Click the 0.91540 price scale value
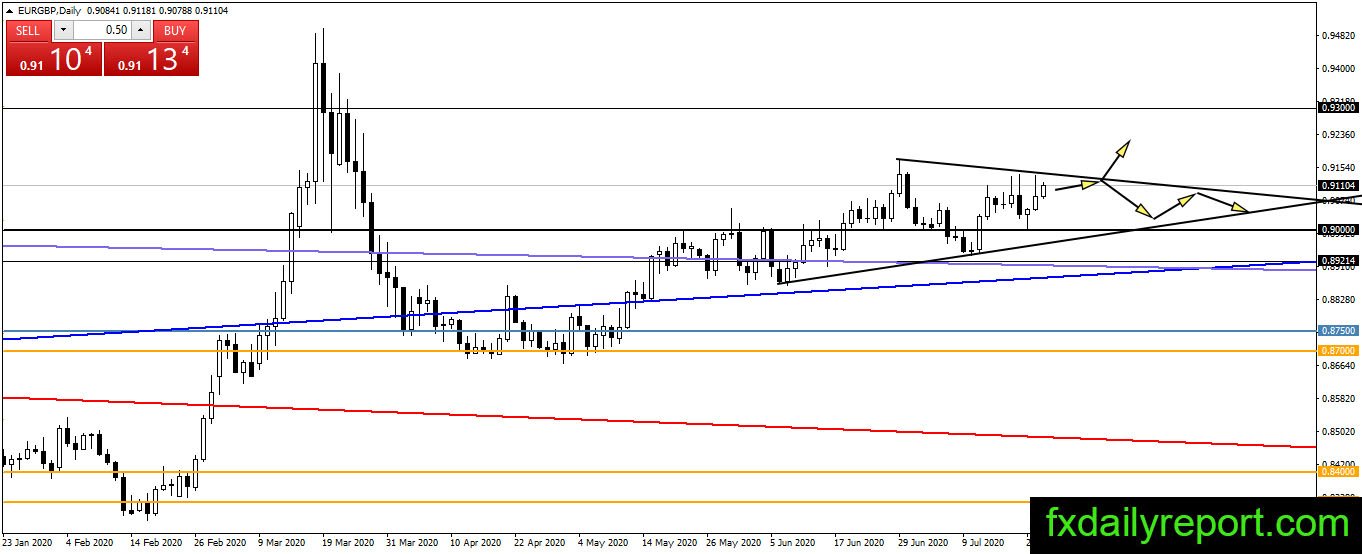Image resolution: width=1362 pixels, height=554 pixels. pos(1338,167)
